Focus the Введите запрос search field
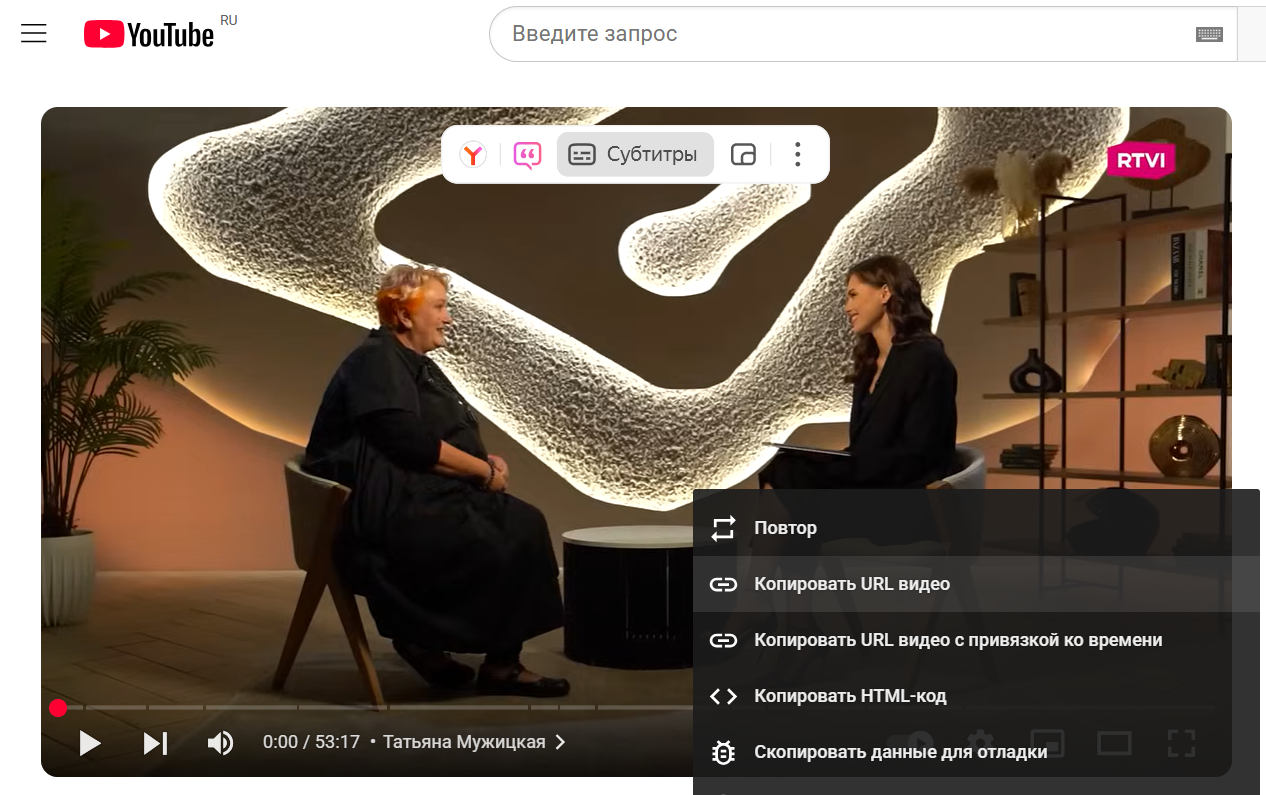The height and width of the screenshot is (795, 1266). [x=840, y=34]
